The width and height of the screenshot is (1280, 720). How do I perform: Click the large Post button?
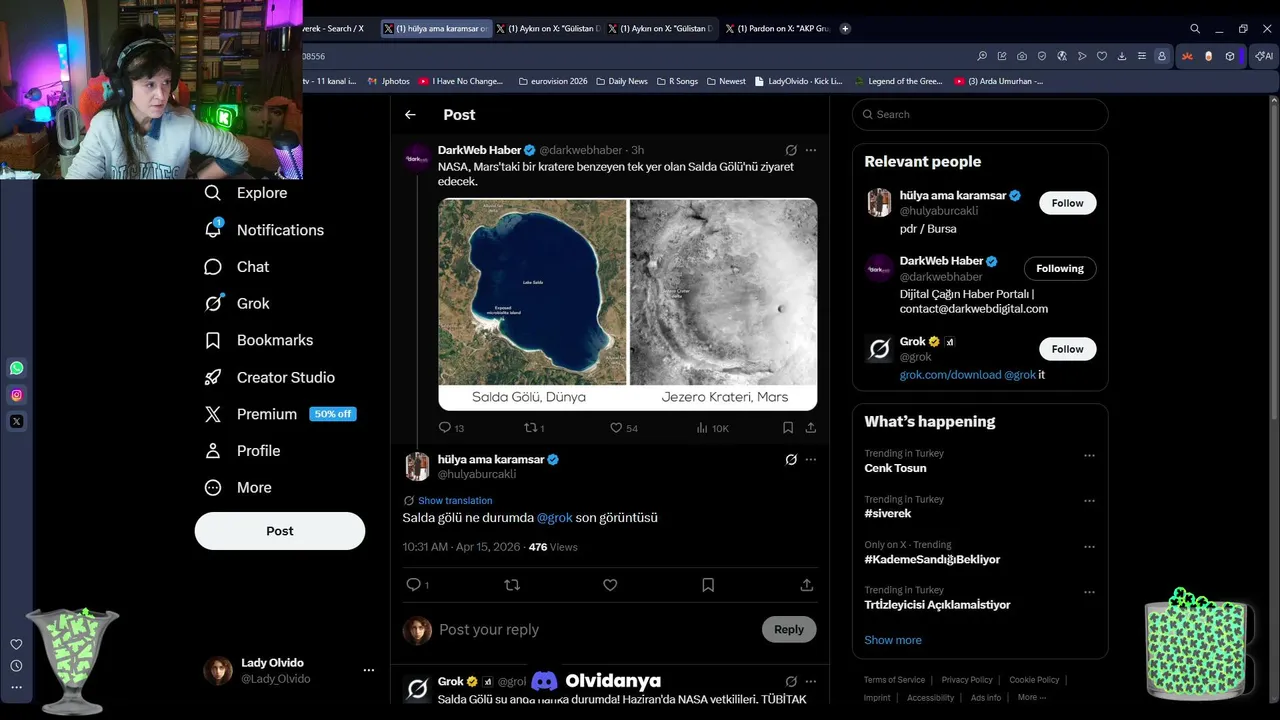[280, 531]
